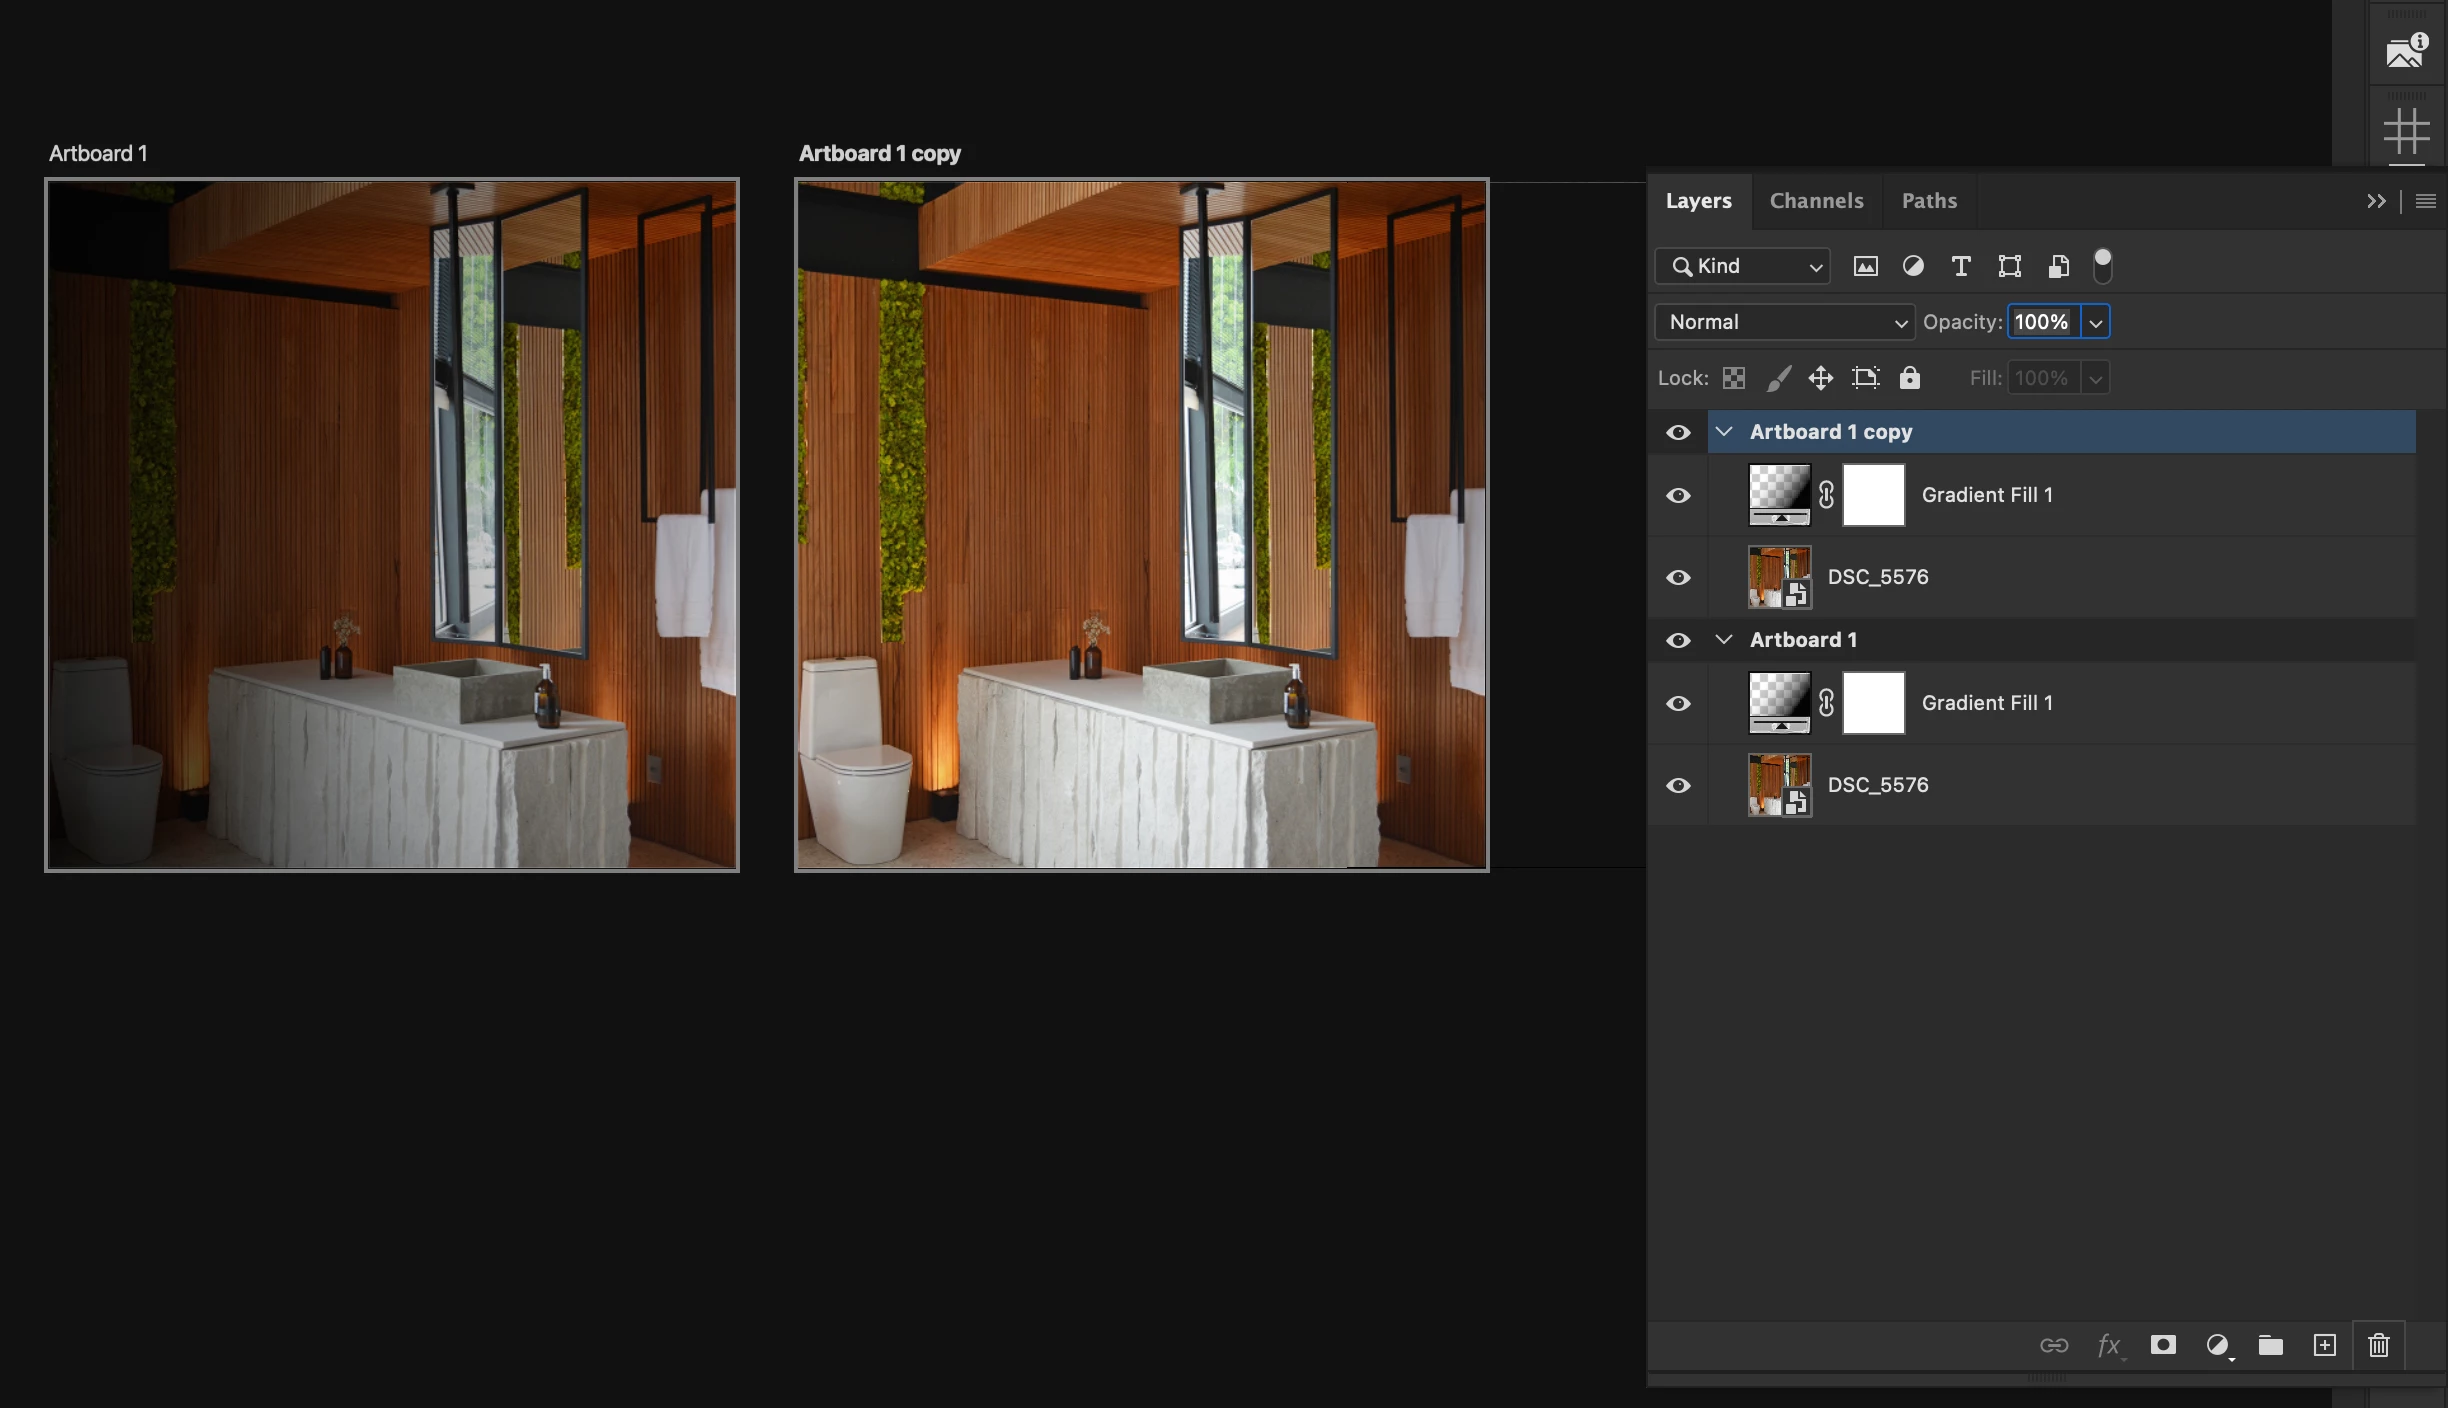The image size is (2448, 1408).
Task: Collapse the Artboard 1 group chevron
Action: (x=1724, y=640)
